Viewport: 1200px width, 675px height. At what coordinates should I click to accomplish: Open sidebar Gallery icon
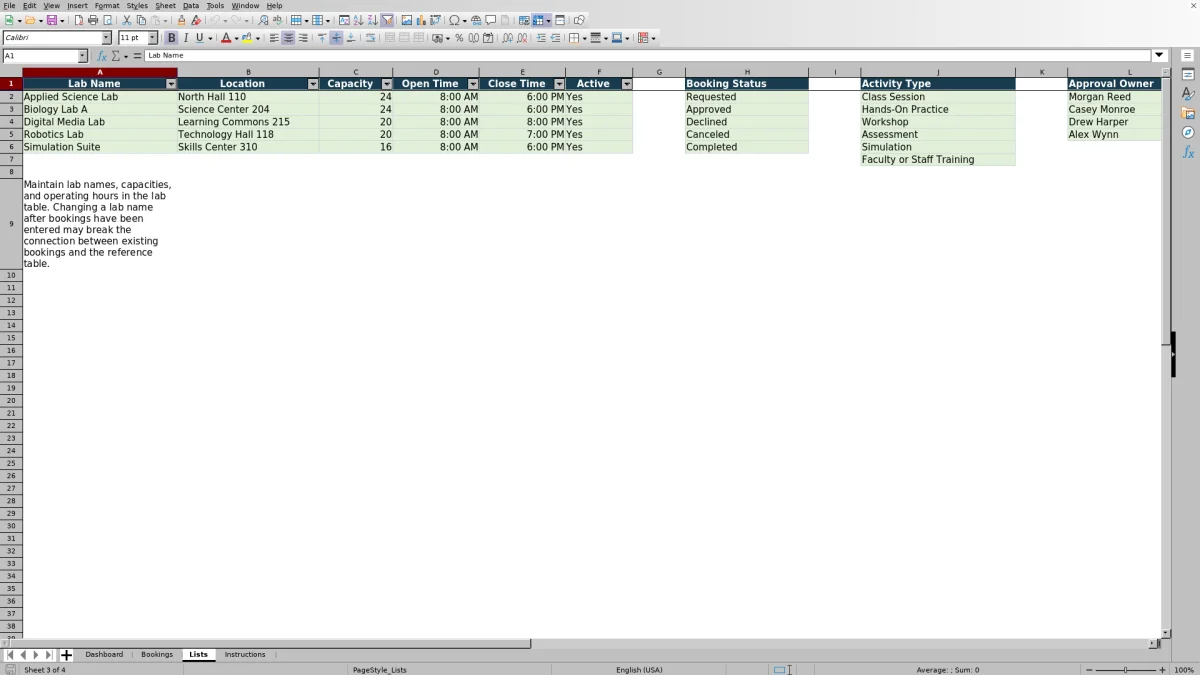pyautogui.click(x=1188, y=113)
